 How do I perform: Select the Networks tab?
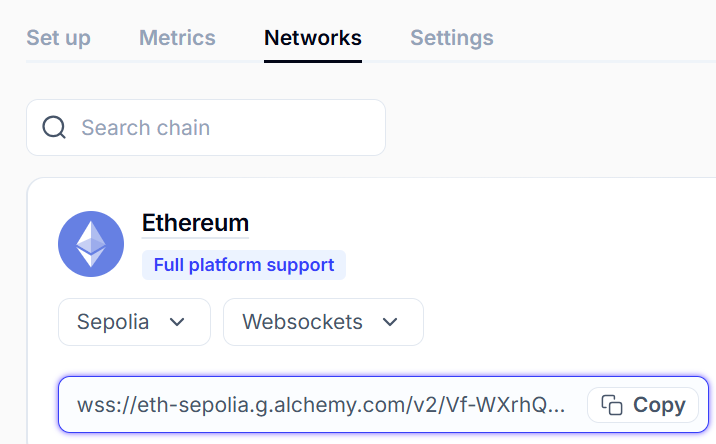pyautogui.click(x=313, y=38)
